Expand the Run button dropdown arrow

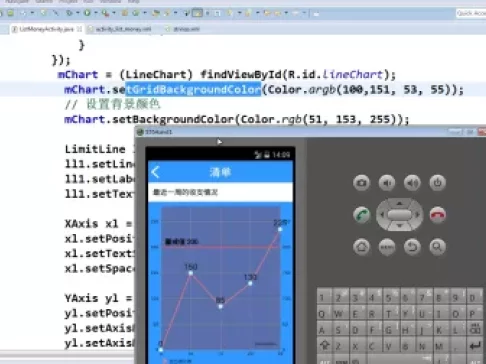point(95,13)
